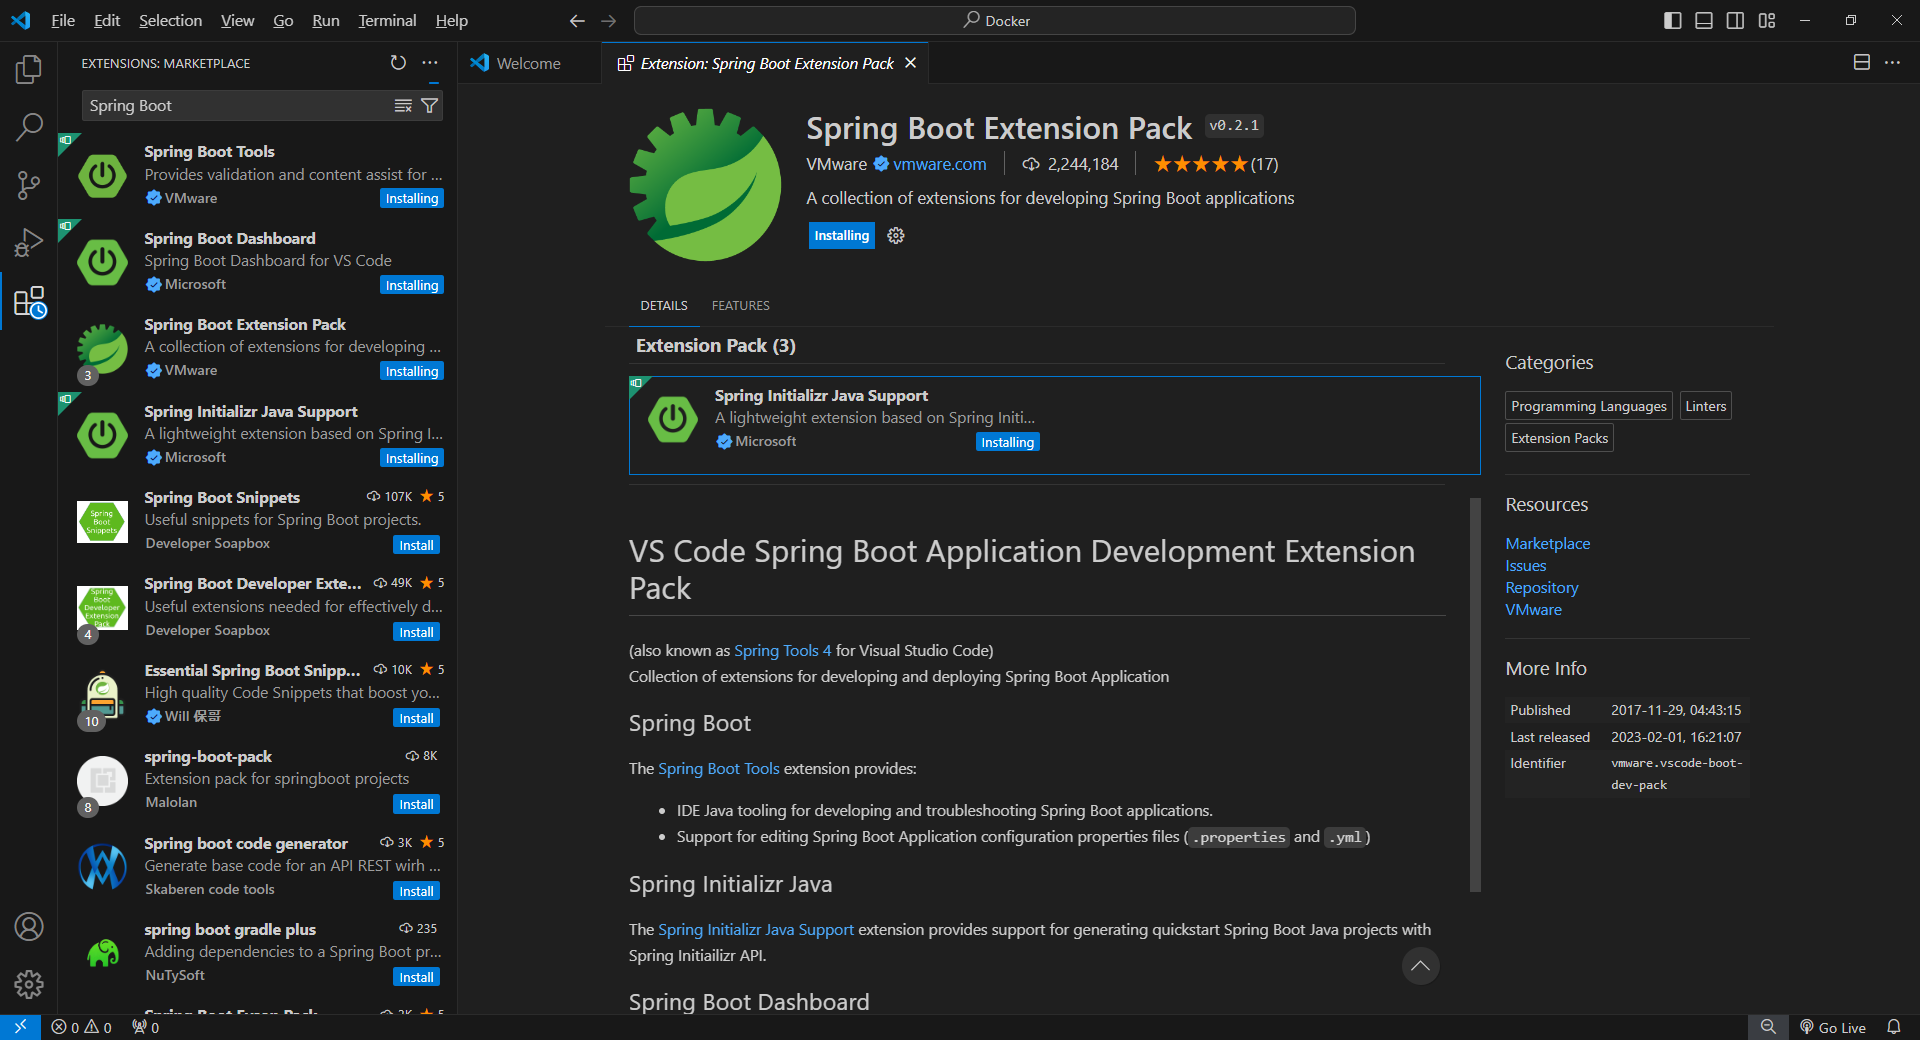Open editor More Actions ellipsis menu
This screenshot has height=1040, width=1920.
pyautogui.click(x=1892, y=63)
